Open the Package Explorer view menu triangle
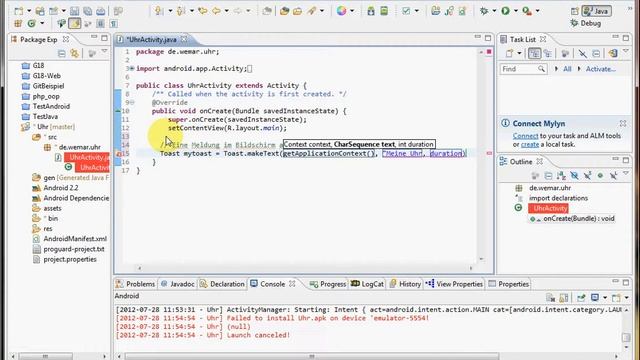Viewport: 640px width, 360px height. coord(104,51)
